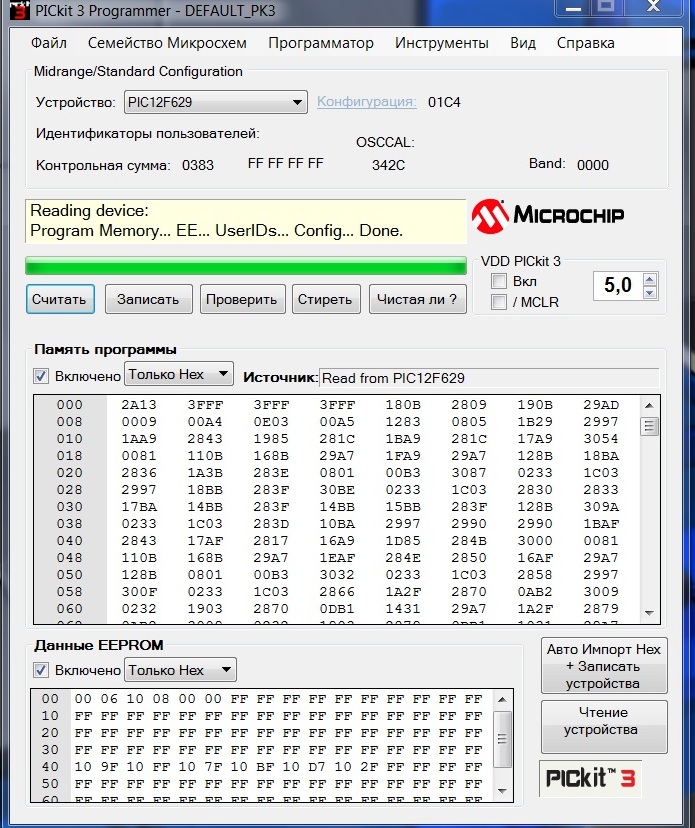The width and height of the screenshot is (695, 828).
Task: Click the EEPROM scrollbar thumb
Action: point(502,739)
